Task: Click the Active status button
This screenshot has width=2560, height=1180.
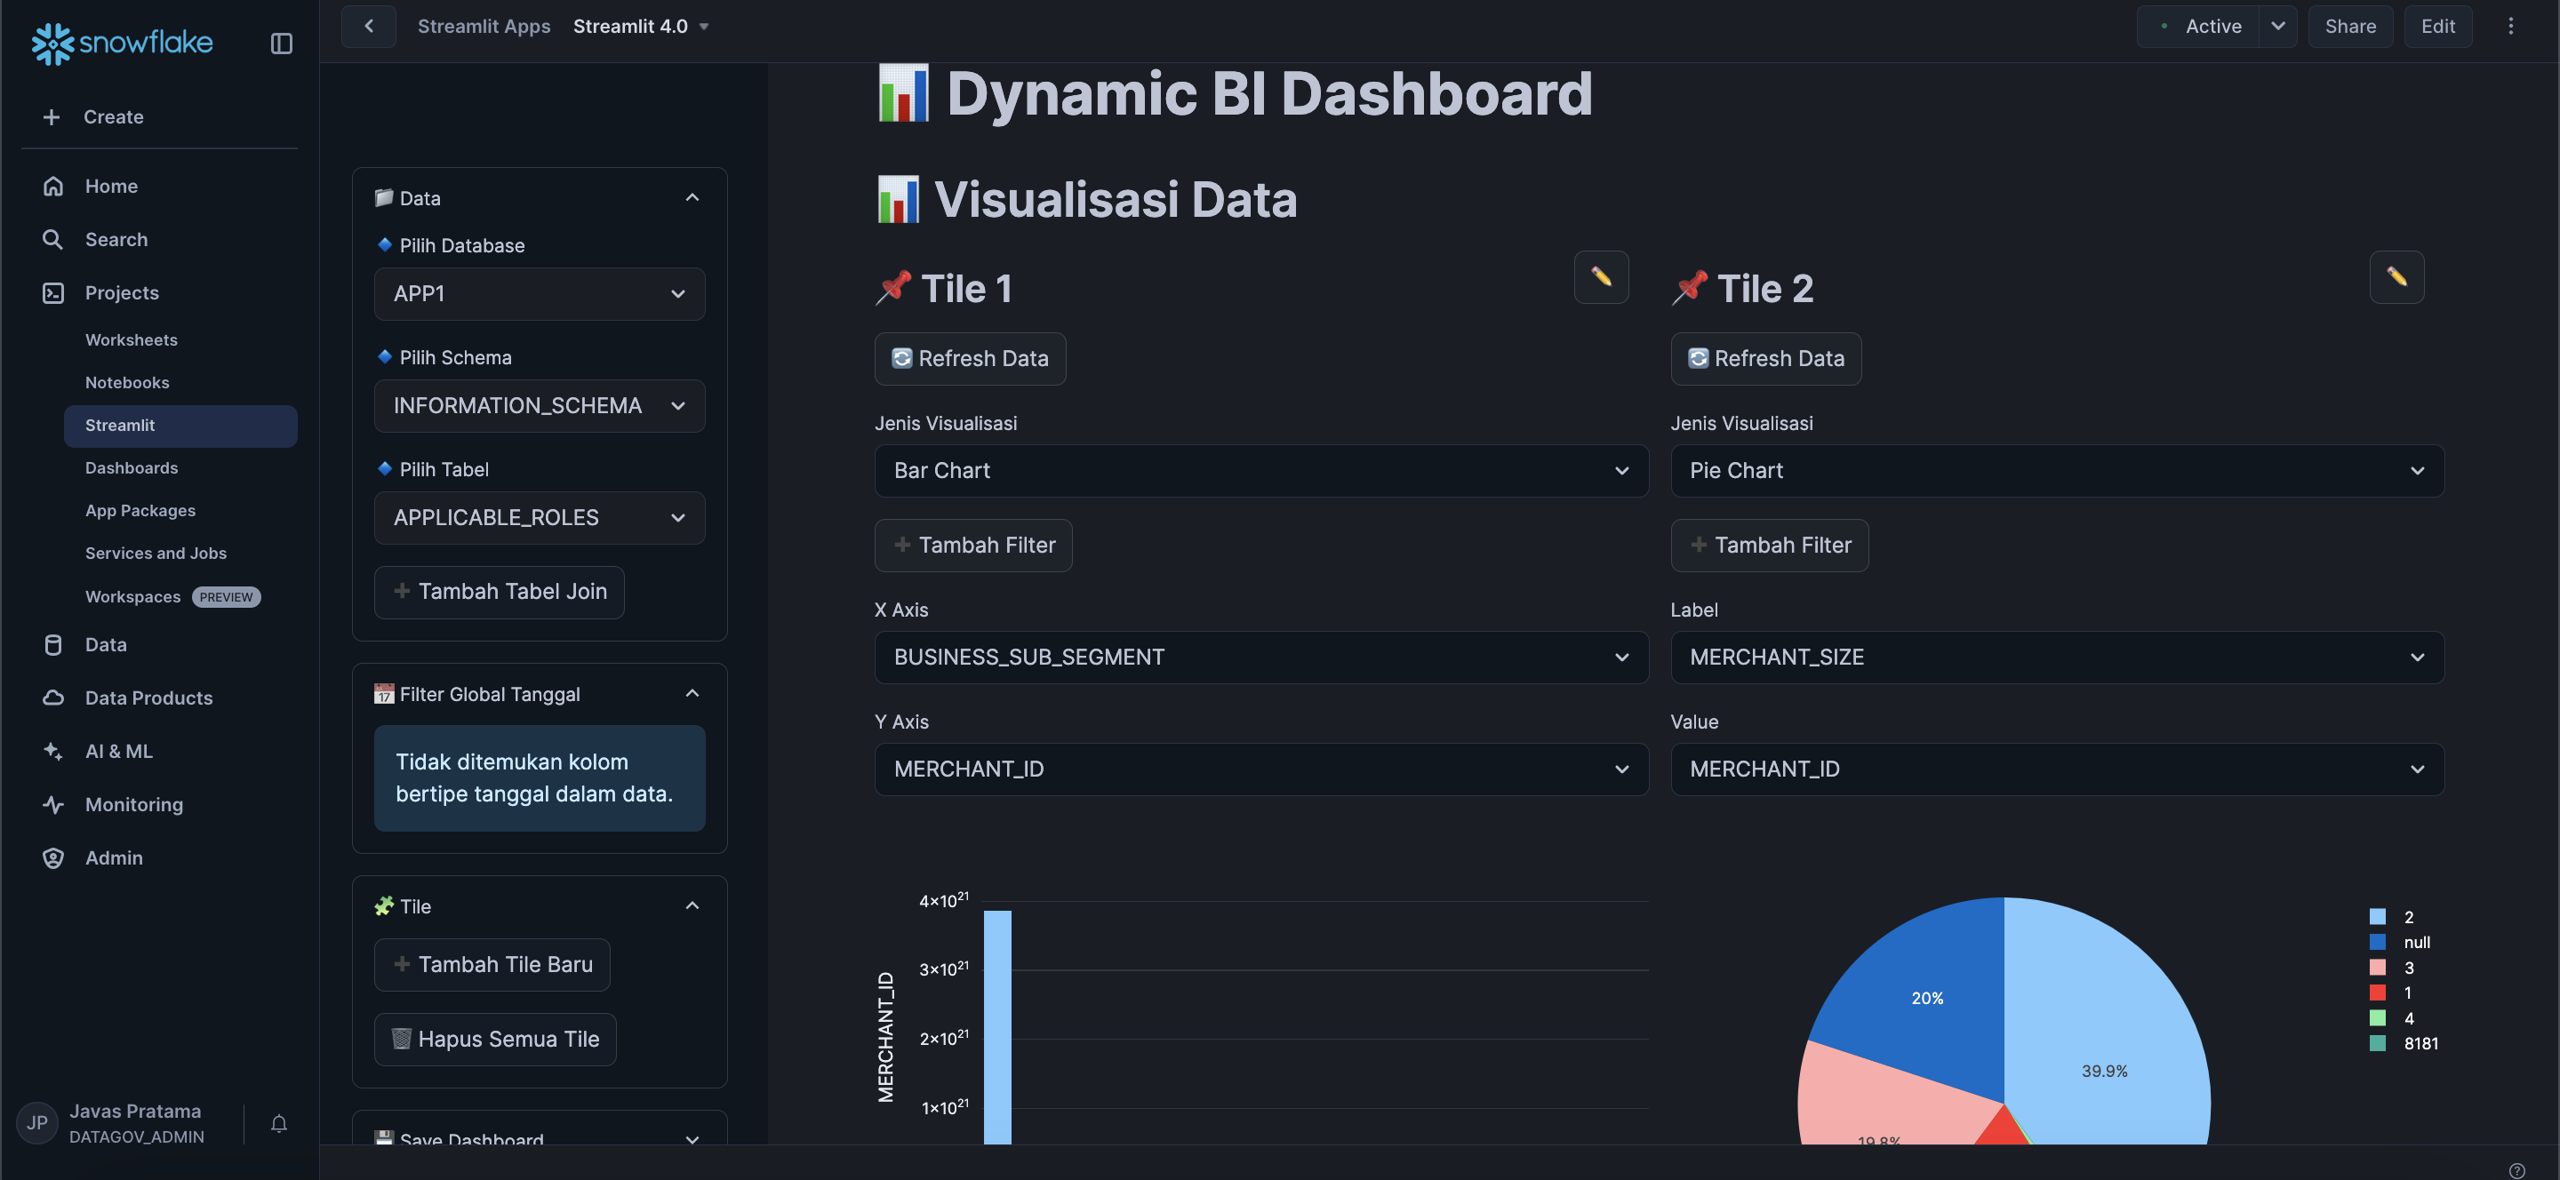Action: [2199, 26]
